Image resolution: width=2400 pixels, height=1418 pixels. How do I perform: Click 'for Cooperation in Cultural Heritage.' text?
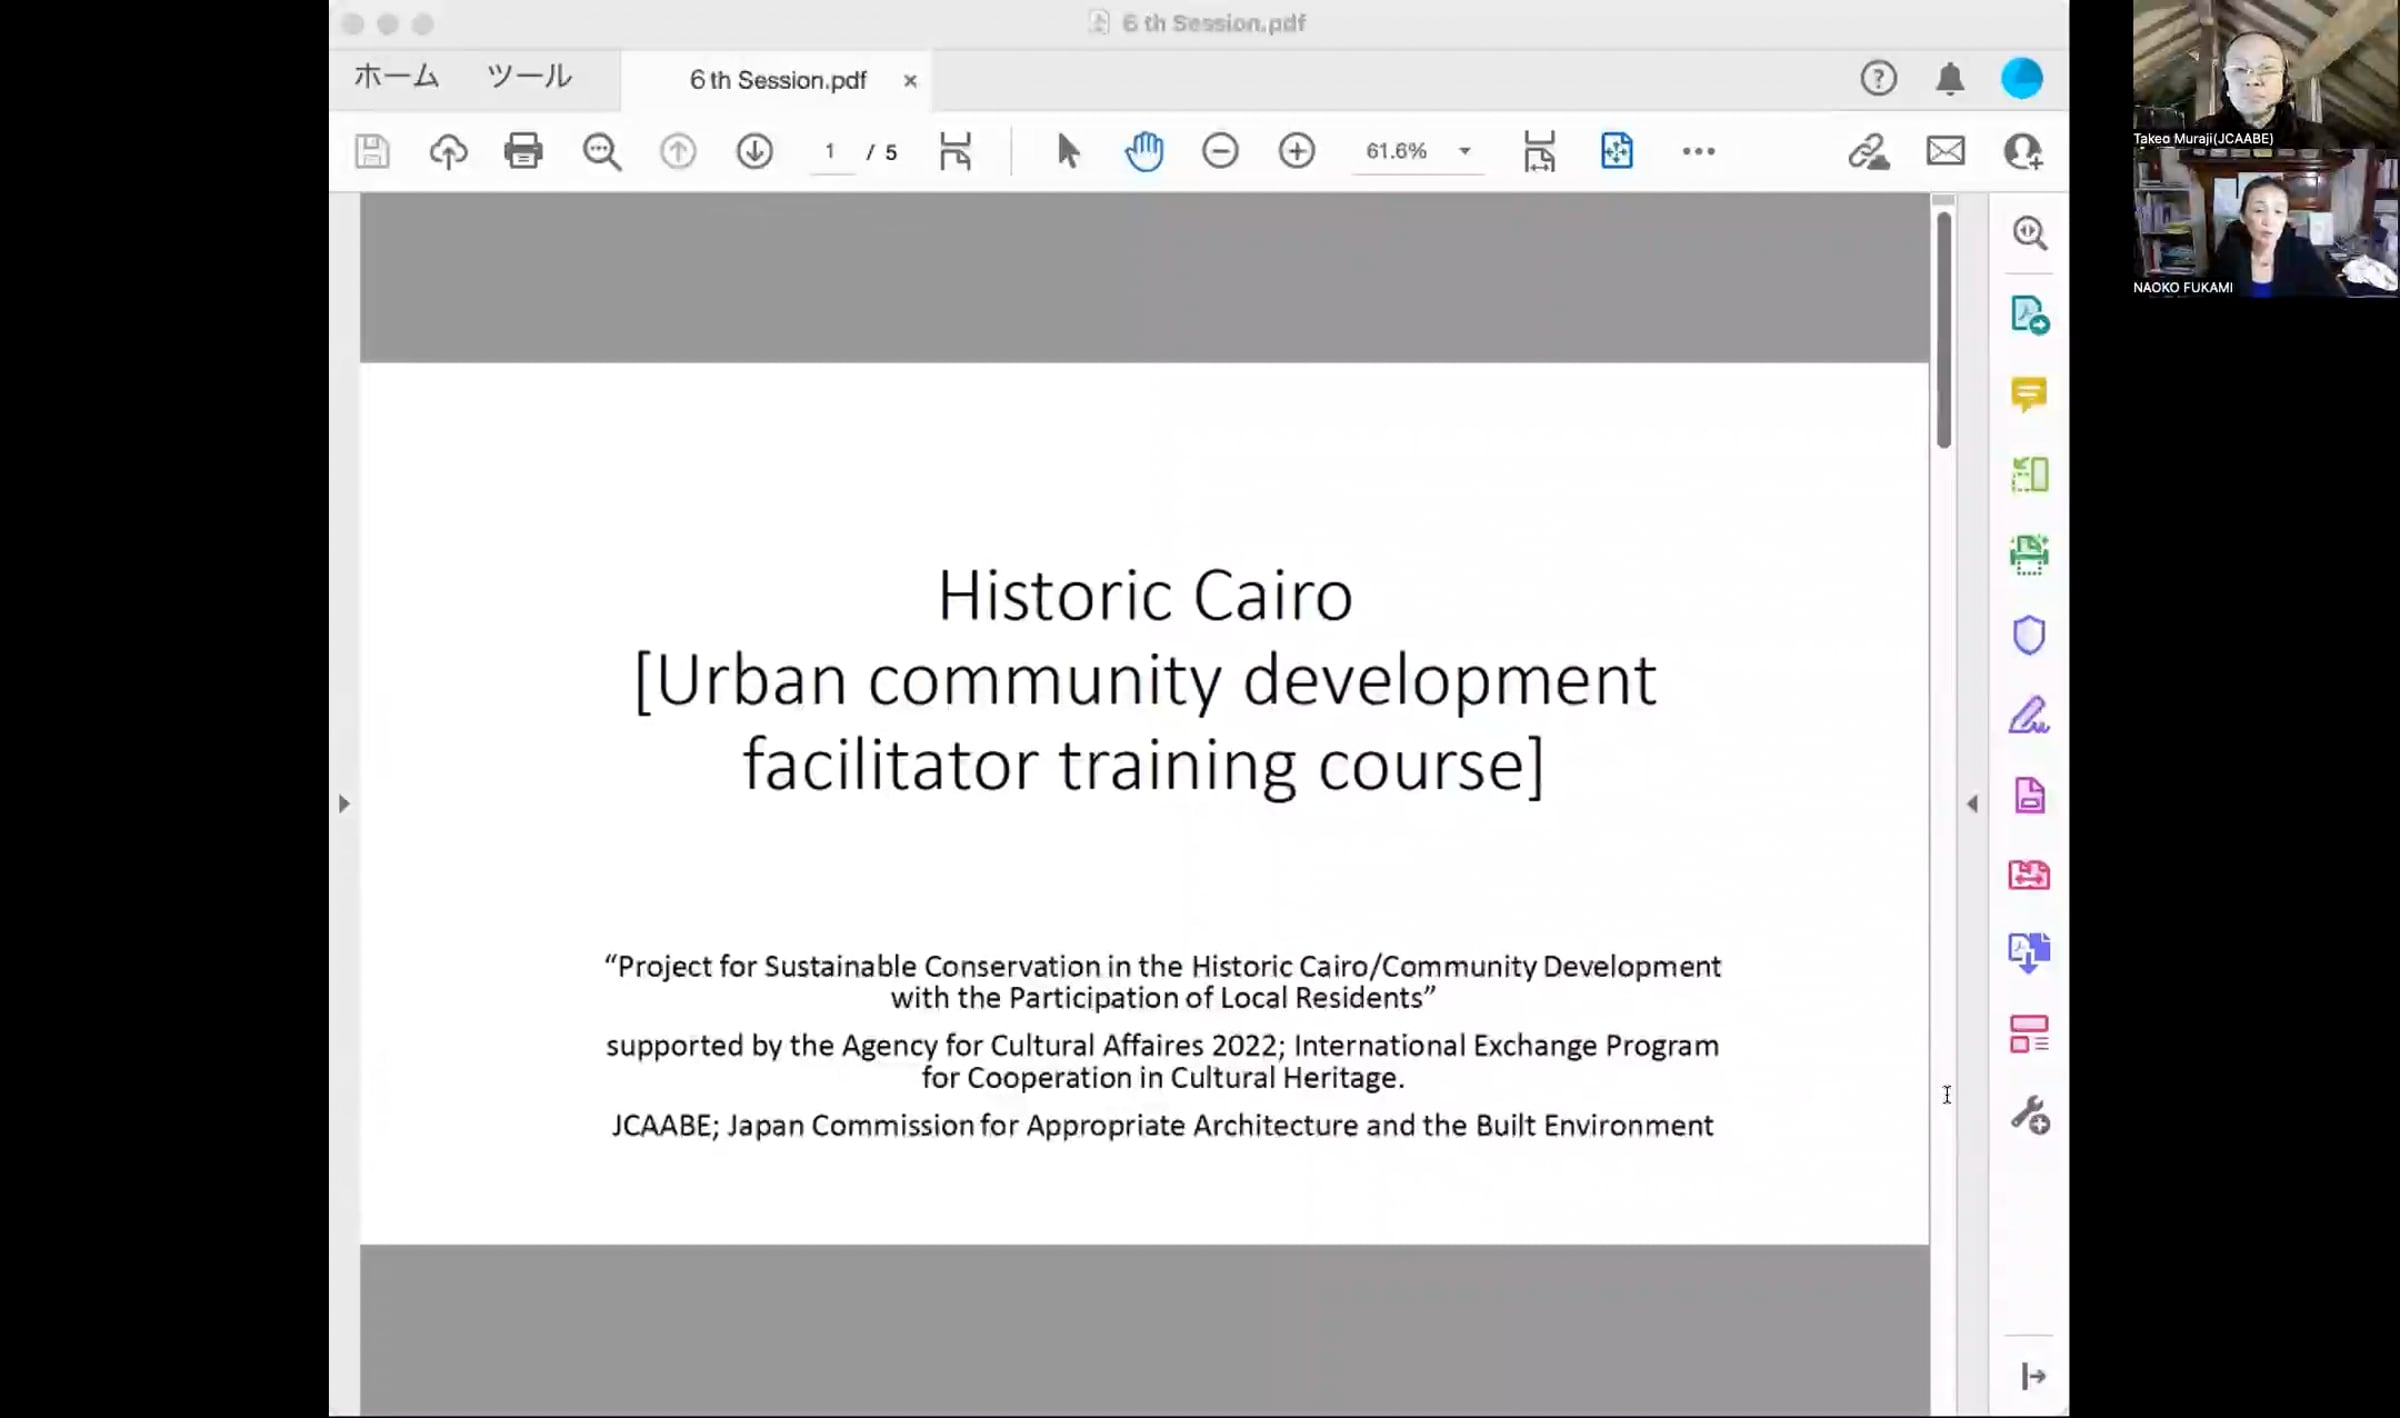1162,1078
